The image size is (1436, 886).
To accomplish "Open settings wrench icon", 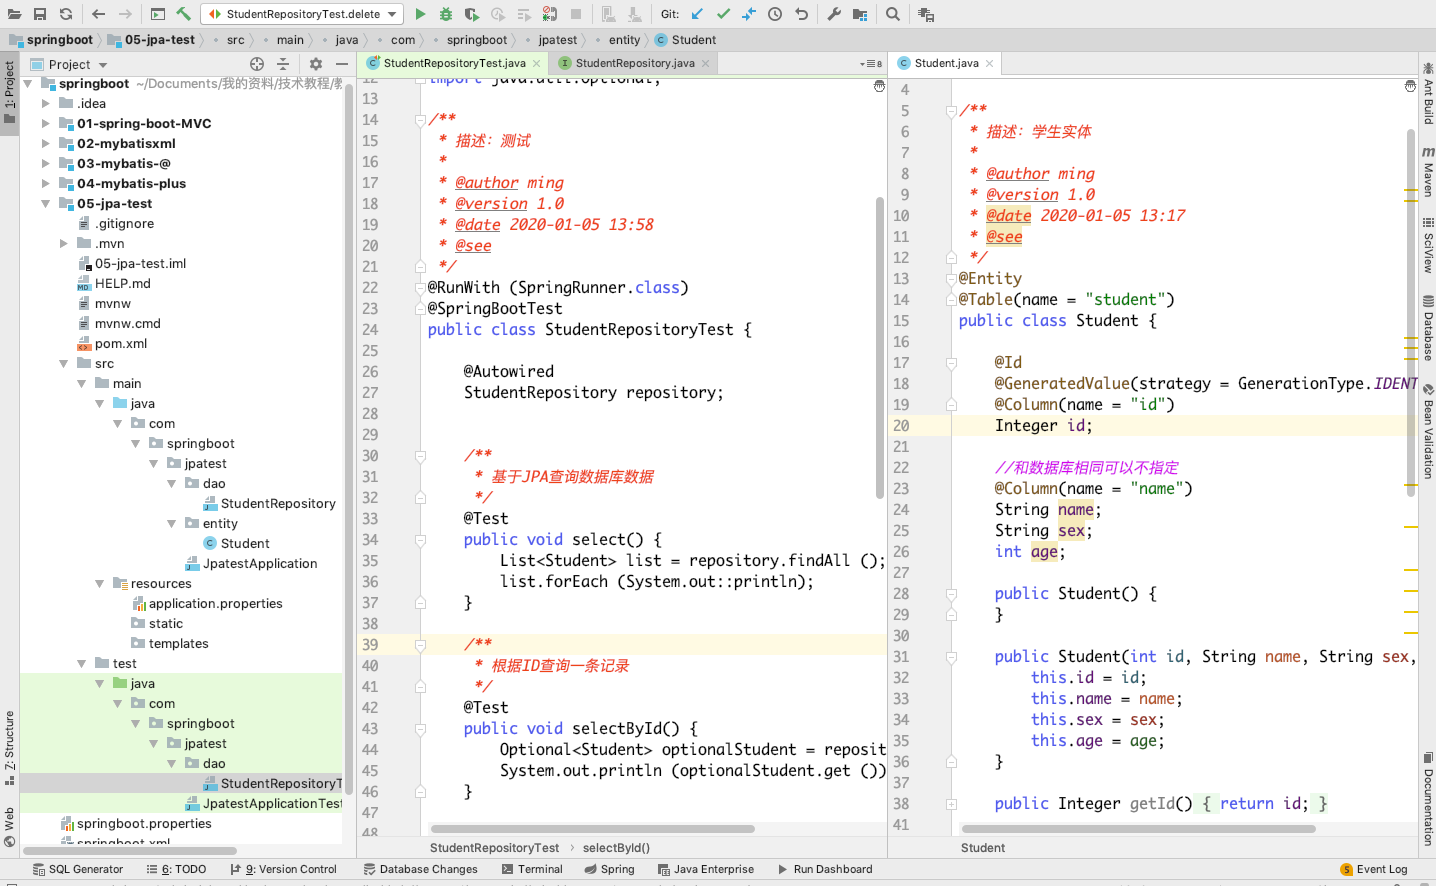I will tap(834, 14).
